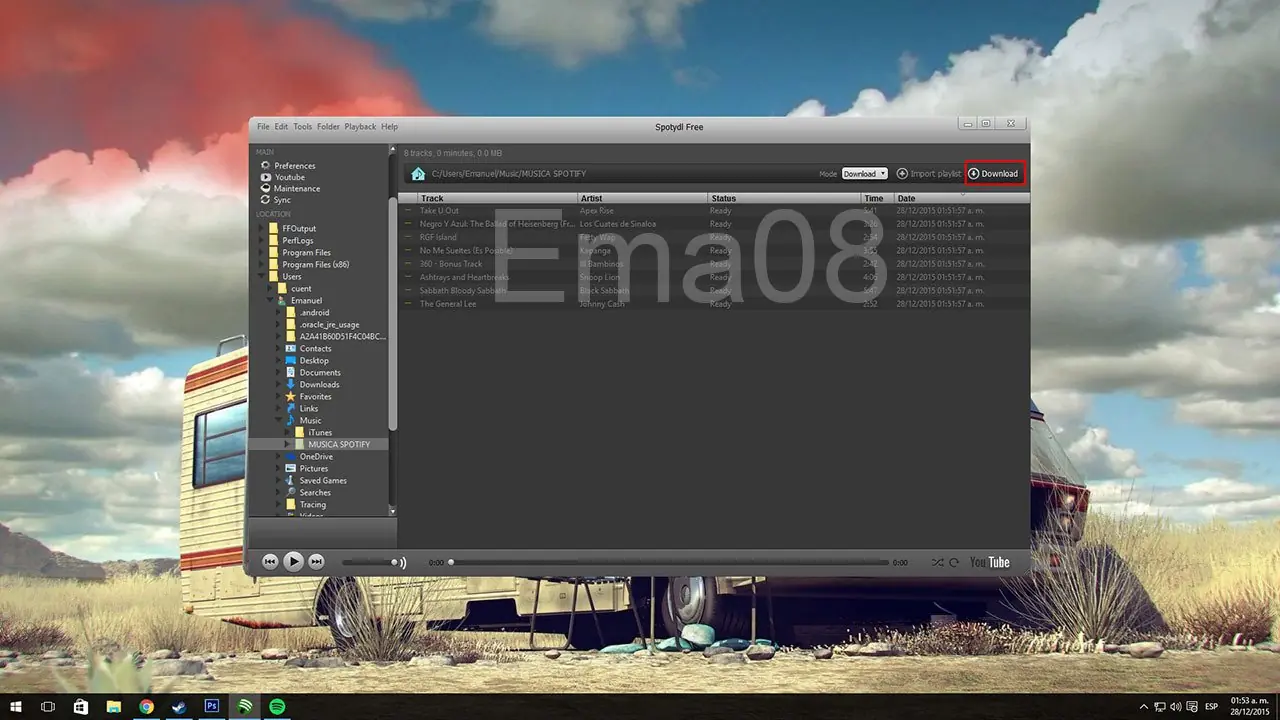Expand the .android folder node
The height and width of the screenshot is (720, 1280).
pyautogui.click(x=279, y=313)
